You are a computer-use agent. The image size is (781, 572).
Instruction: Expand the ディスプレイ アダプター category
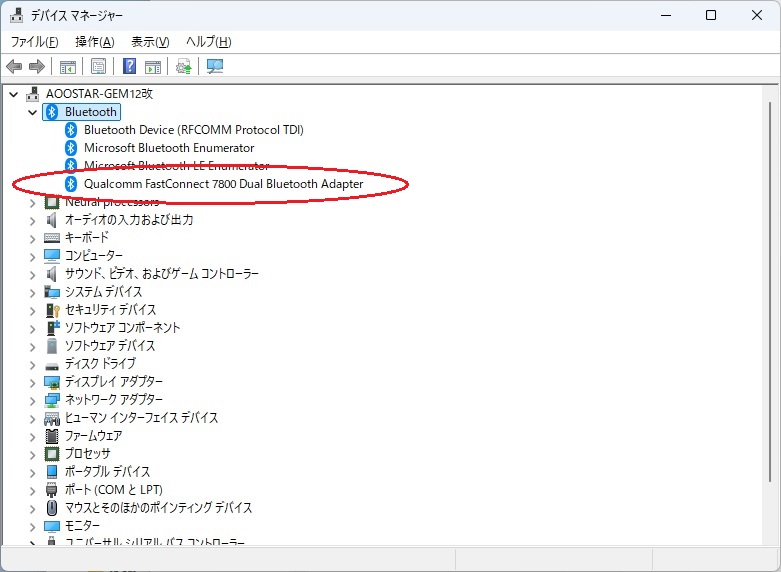(x=32, y=382)
